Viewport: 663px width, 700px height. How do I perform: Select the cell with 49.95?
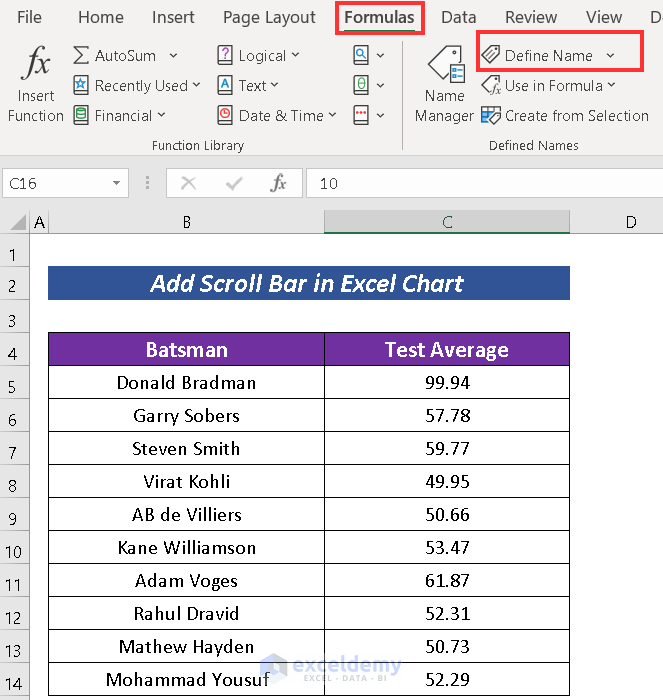coord(447,482)
